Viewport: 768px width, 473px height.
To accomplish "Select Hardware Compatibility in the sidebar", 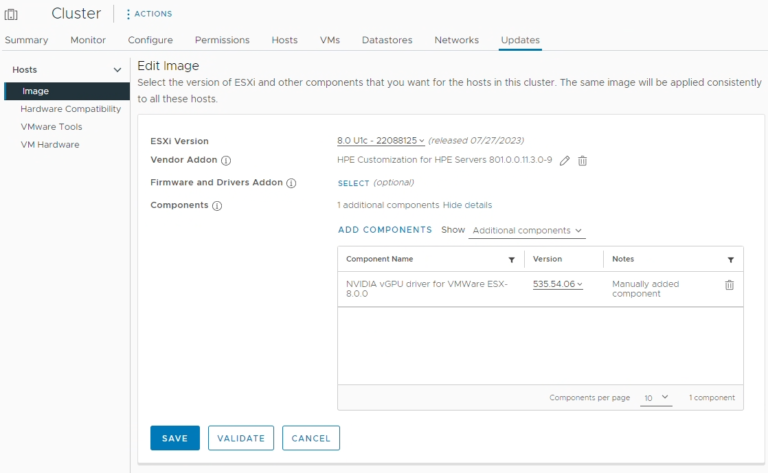I will click(x=70, y=109).
